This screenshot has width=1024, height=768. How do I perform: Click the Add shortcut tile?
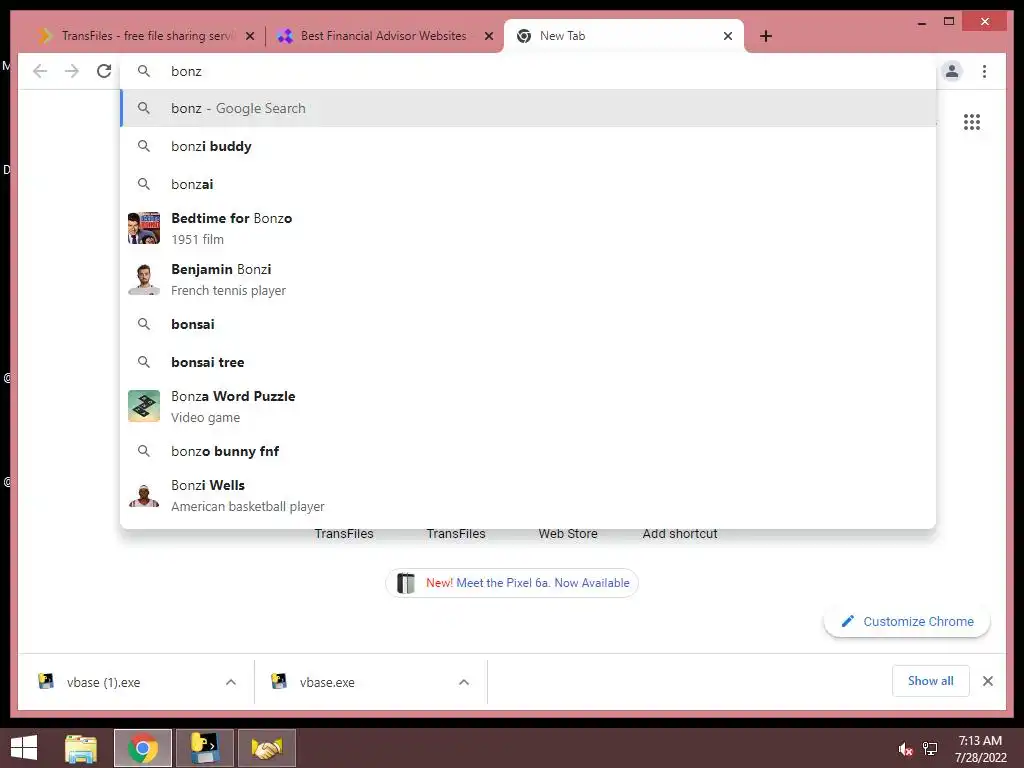[680, 534]
